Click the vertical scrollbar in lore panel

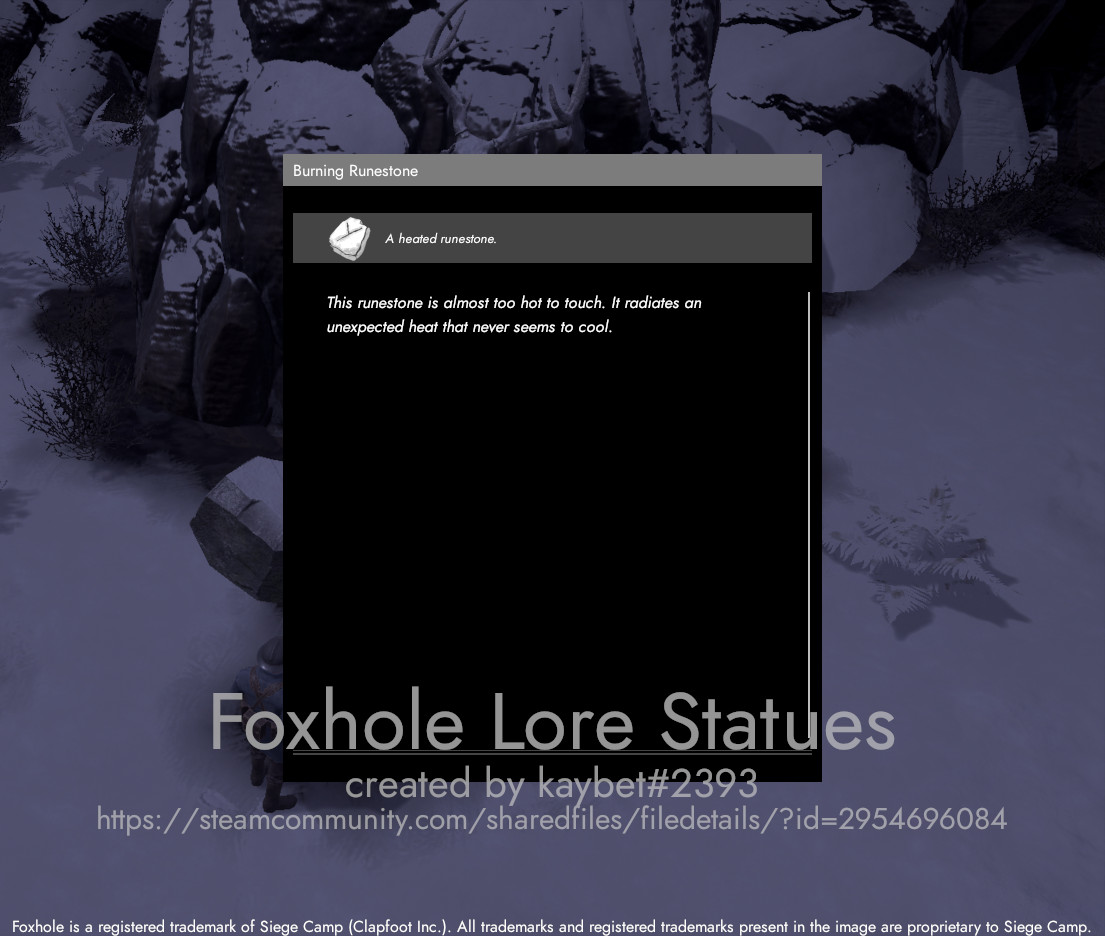[809, 500]
